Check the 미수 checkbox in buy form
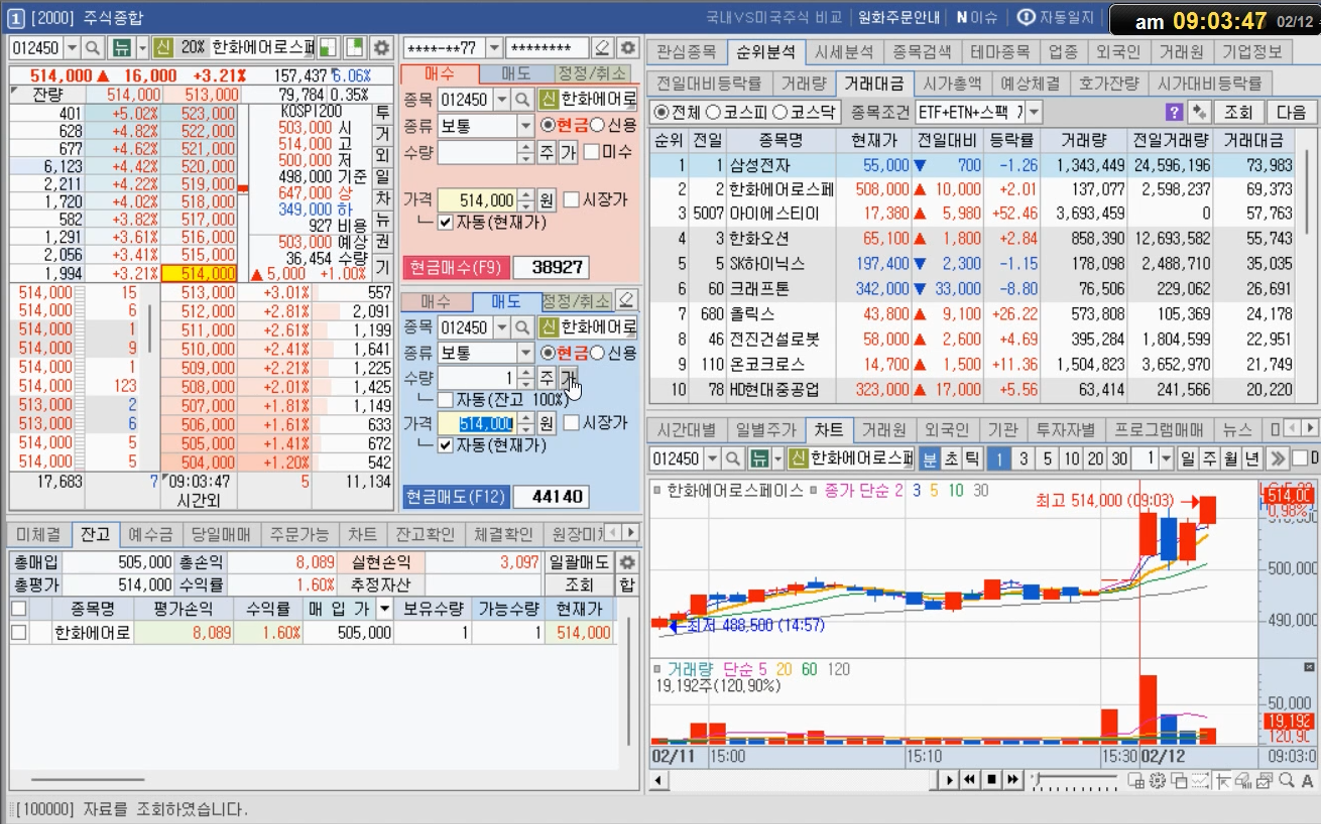This screenshot has width=1321, height=824. coord(591,152)
